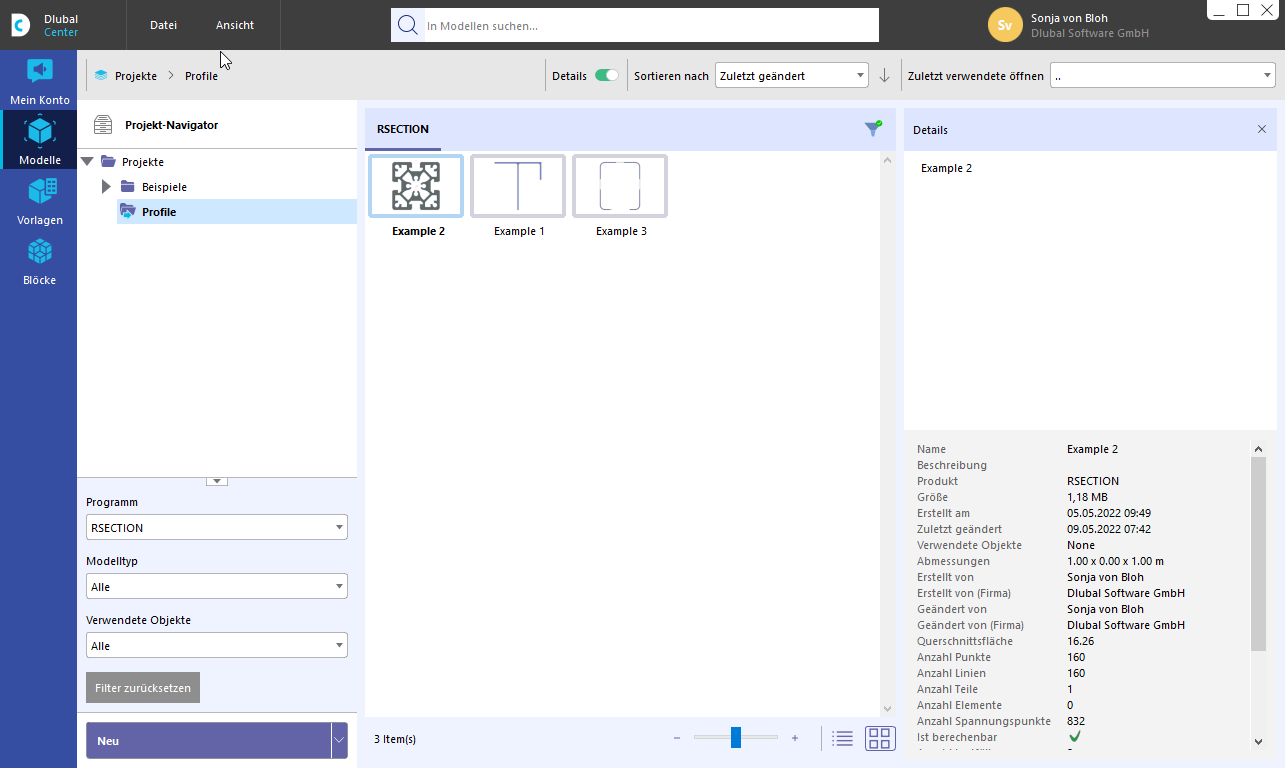Select the Example 1 model thumbnail
The height and width of the screenshot is (768, 1285).
pos(518,186)
